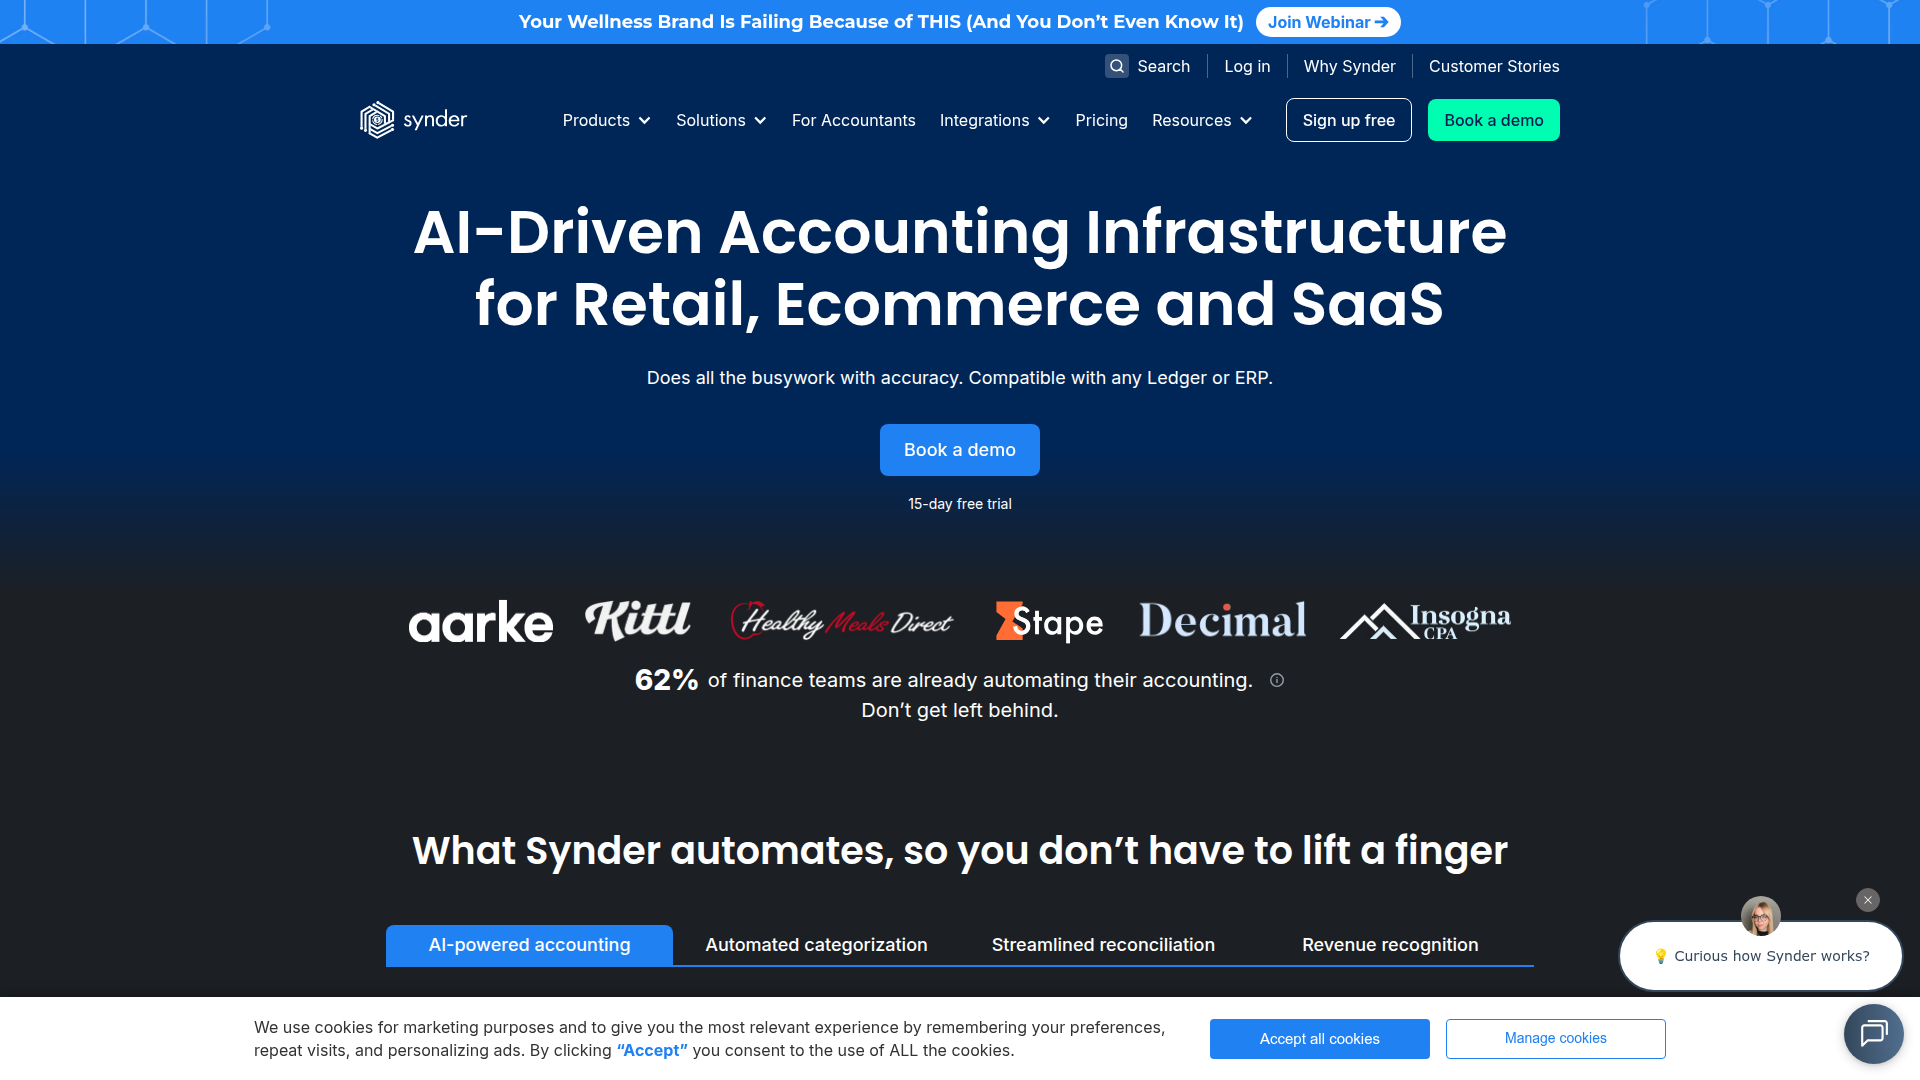Screen dimensions: 1920x1080
Task: Click the Insogna CPA logo
Action: click(x=1425, y=621)
